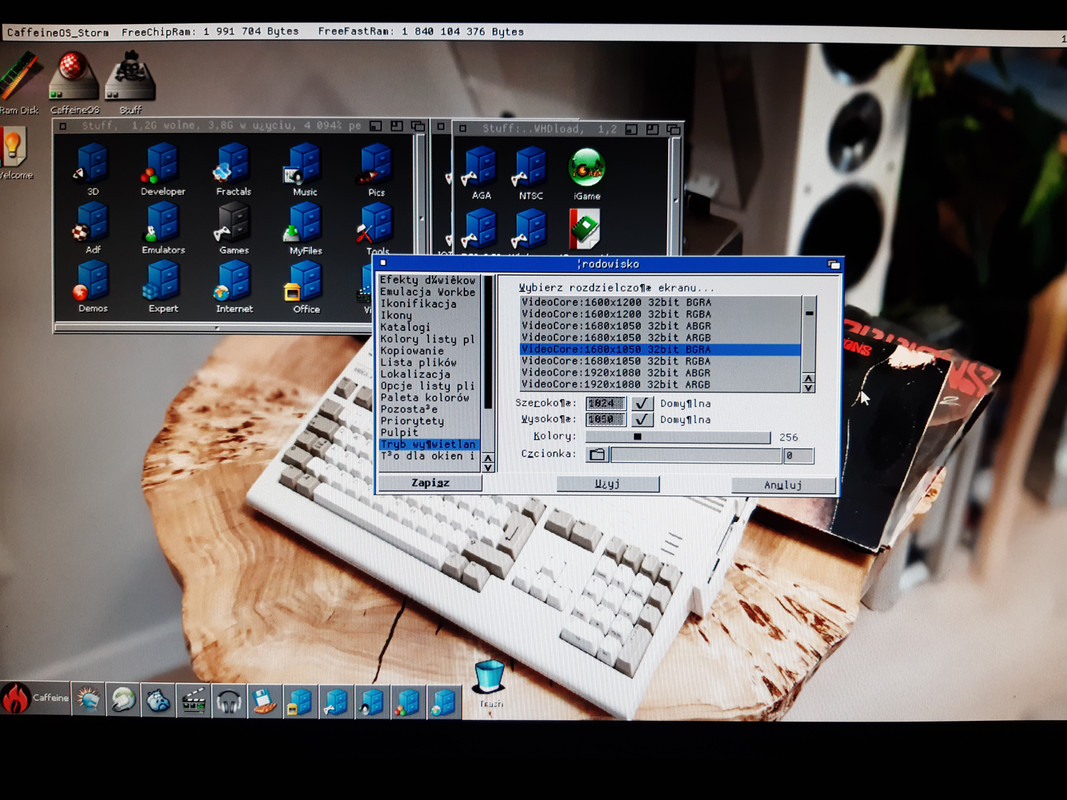1067x800 pixels.
Task: Click depth gadget of Środowisko window
Action: click(x=833, y=265)
